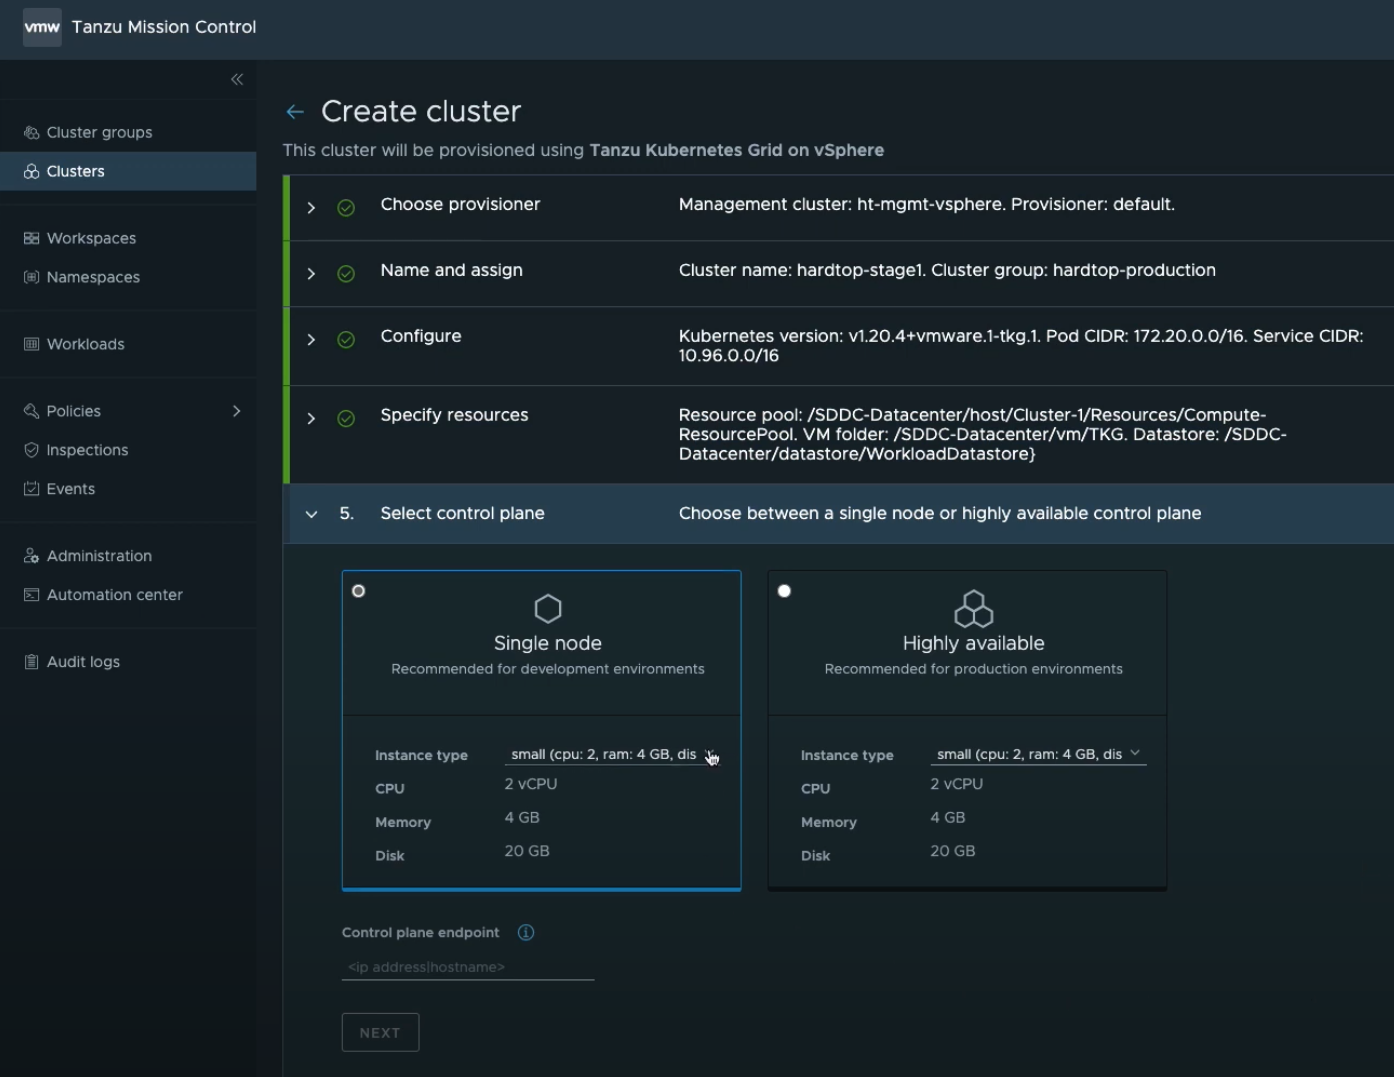Screen dimensions: 1394x1077
Task: Click the VMware logo in header
Action: click(x=42, y=27)
